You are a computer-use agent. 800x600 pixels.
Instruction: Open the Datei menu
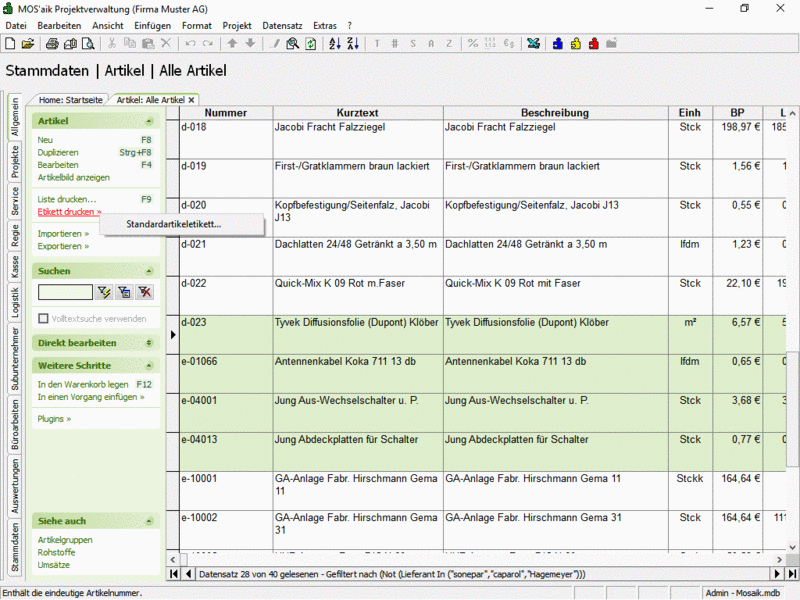click(16, 26)
